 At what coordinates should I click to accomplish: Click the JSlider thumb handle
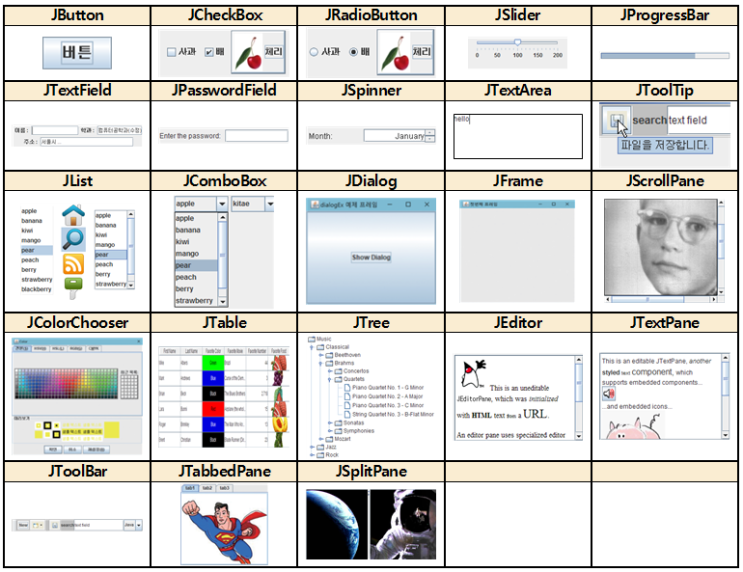[x=517, y=42]
